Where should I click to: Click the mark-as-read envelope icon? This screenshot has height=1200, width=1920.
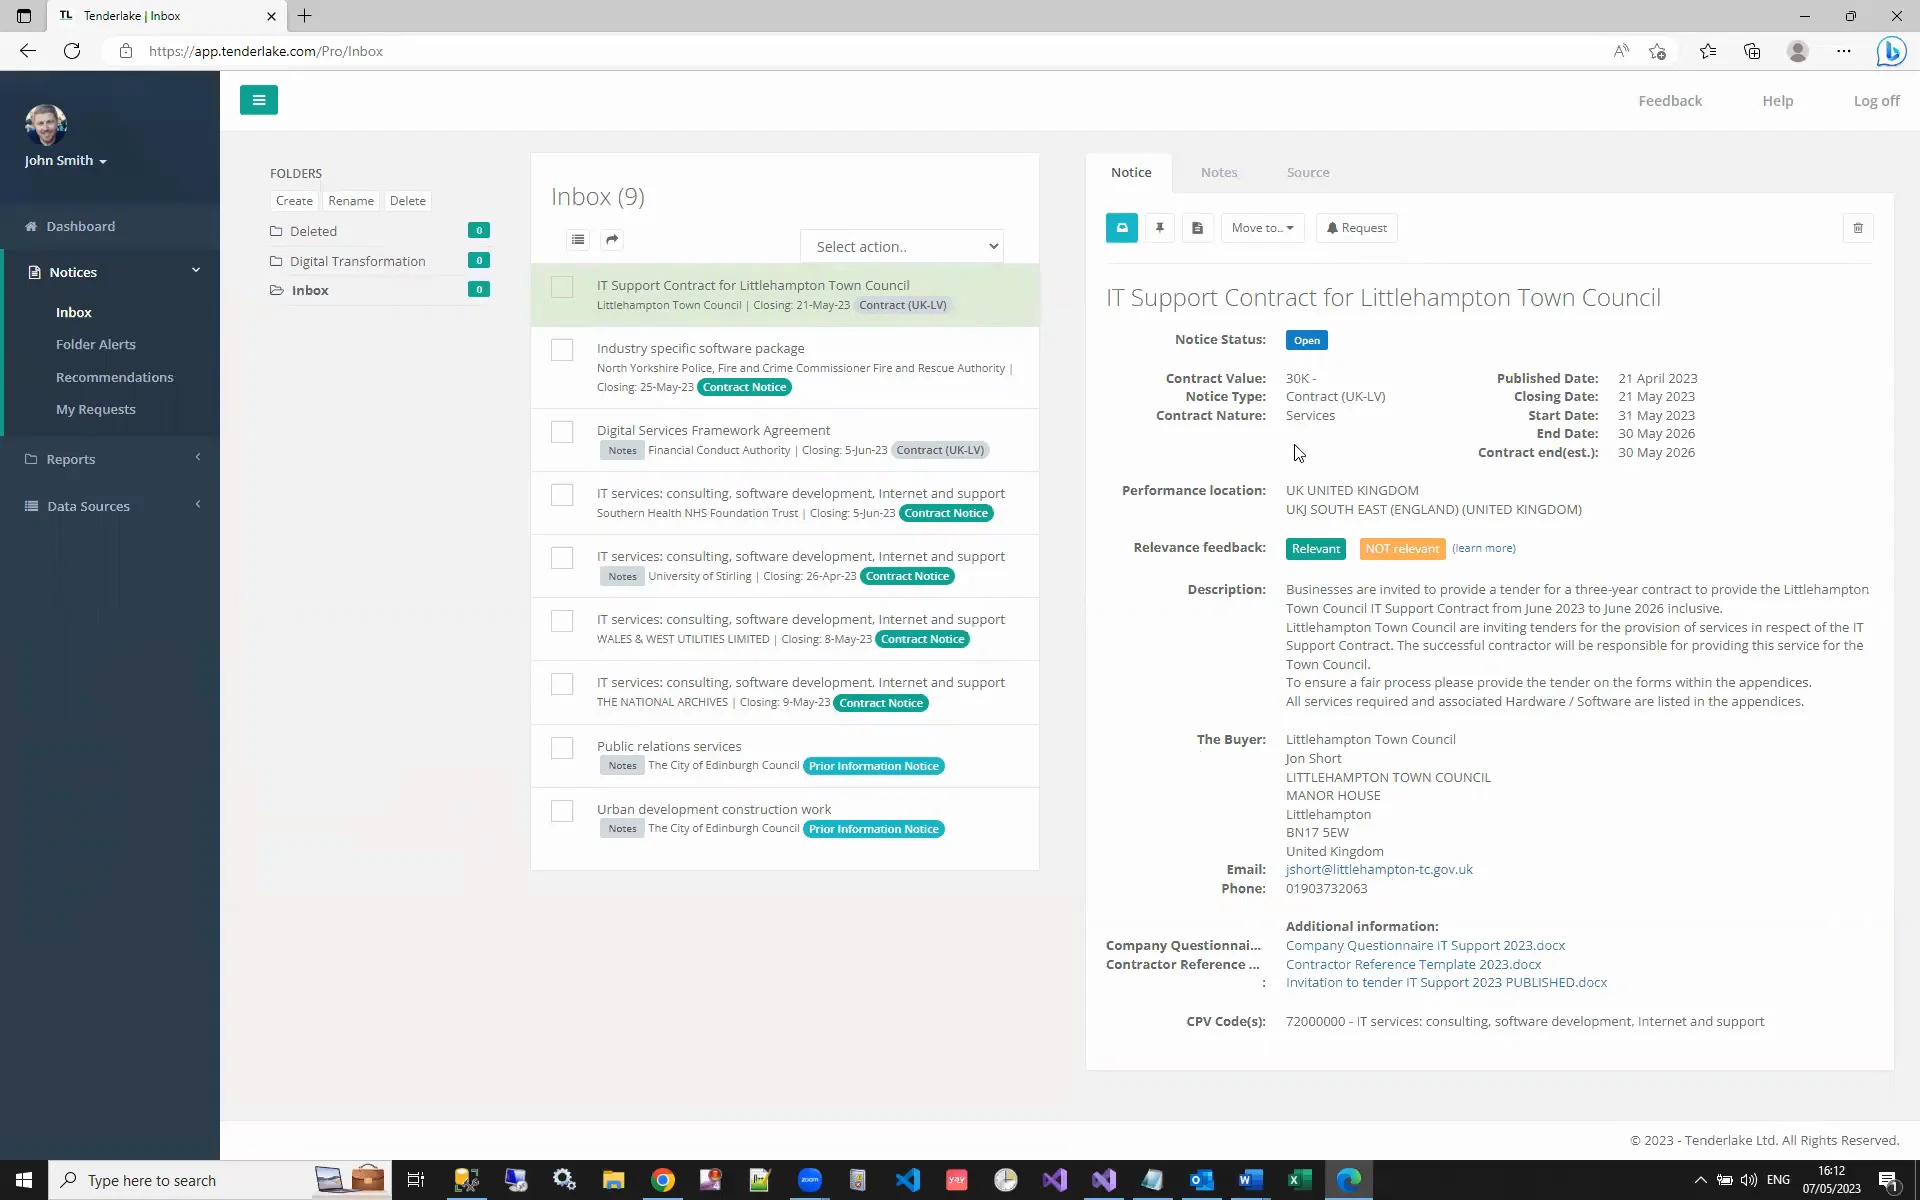[x=1122, y=228]
